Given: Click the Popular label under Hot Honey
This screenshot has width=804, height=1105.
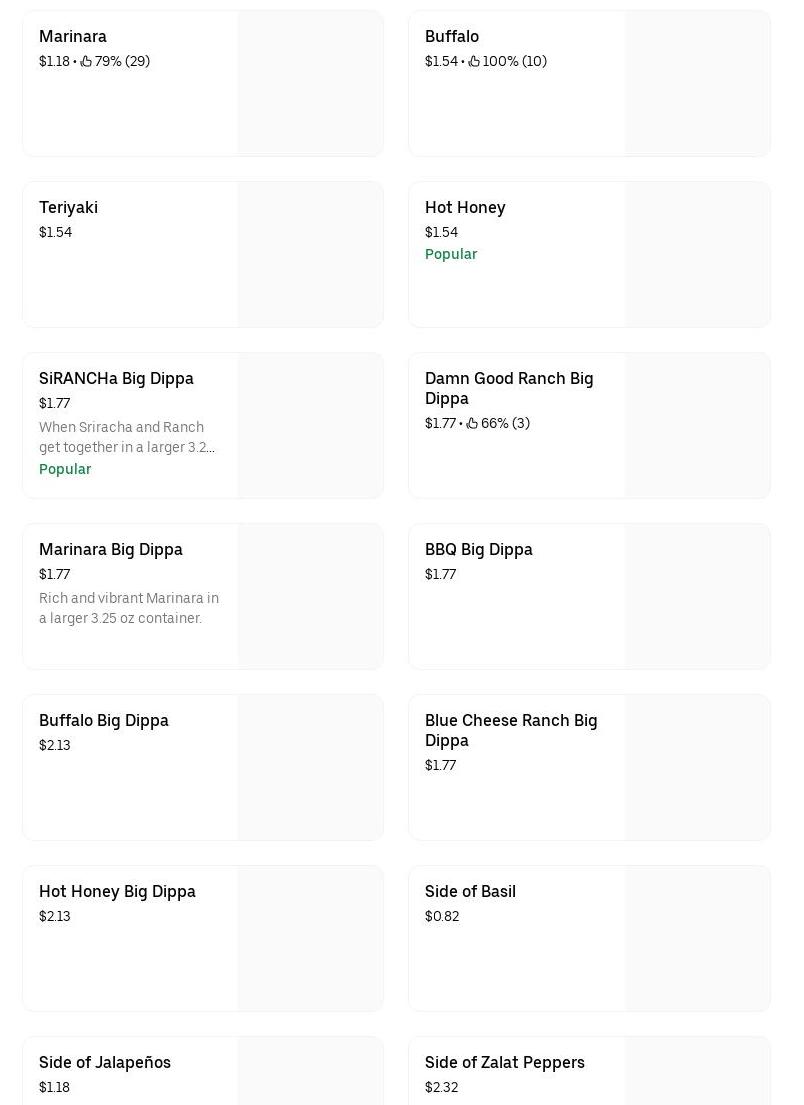Looking at the screenshot, I should 451,254.
